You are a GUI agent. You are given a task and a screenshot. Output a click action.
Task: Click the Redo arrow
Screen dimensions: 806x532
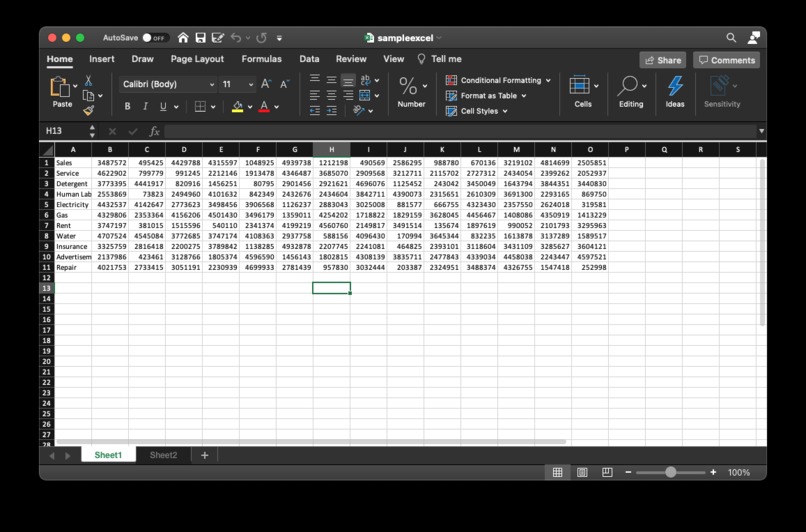pyautogui.click(x=262, y=38)
